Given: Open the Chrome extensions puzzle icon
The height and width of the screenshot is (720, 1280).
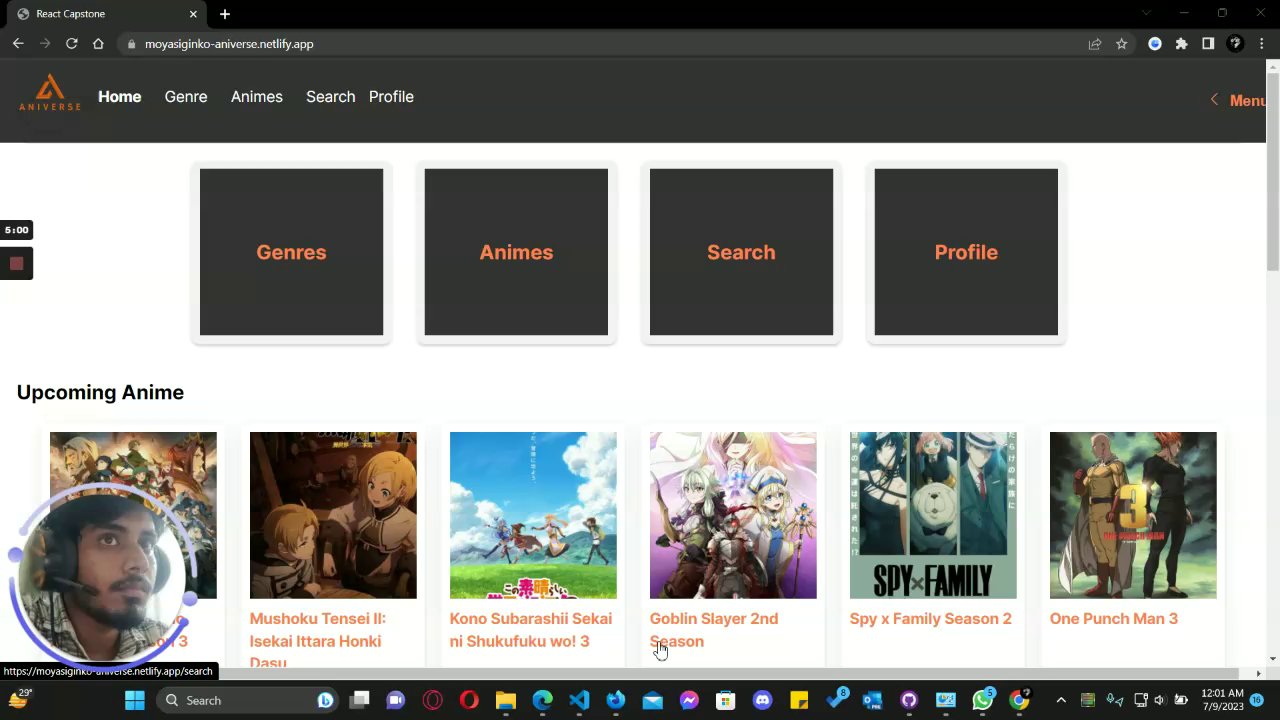Looking at the screenshot, I should [1182, 44].
